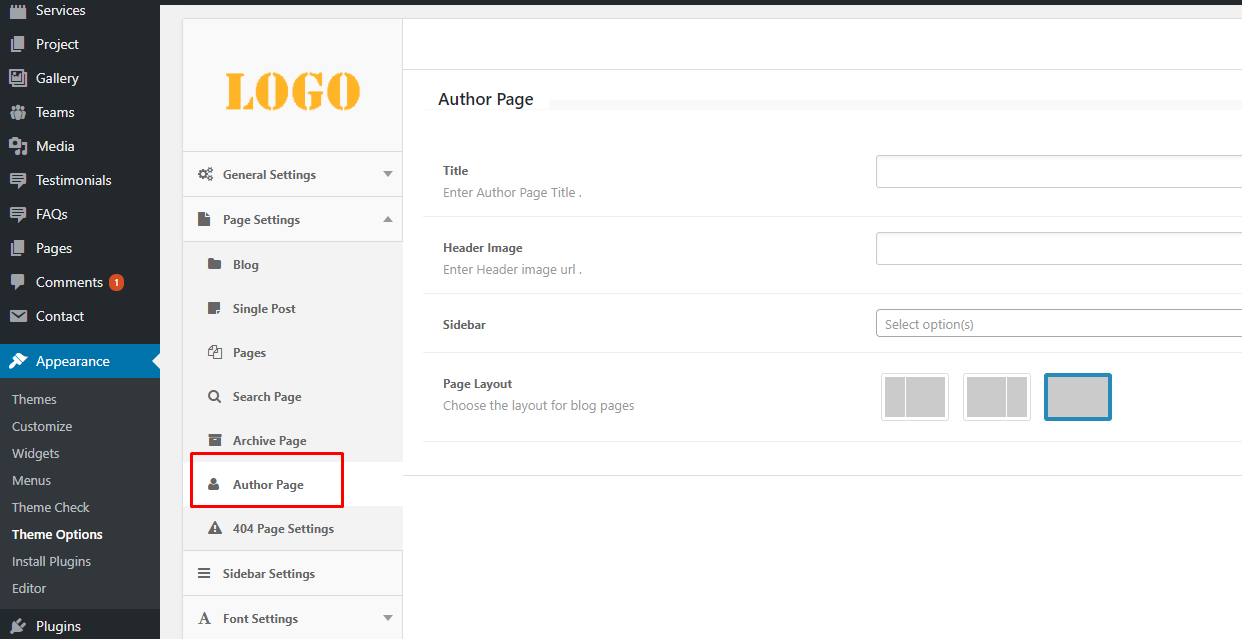Click the Testimonials icon in sidebar
This screenshot has height=639, width=1242.
pos(17,180)
